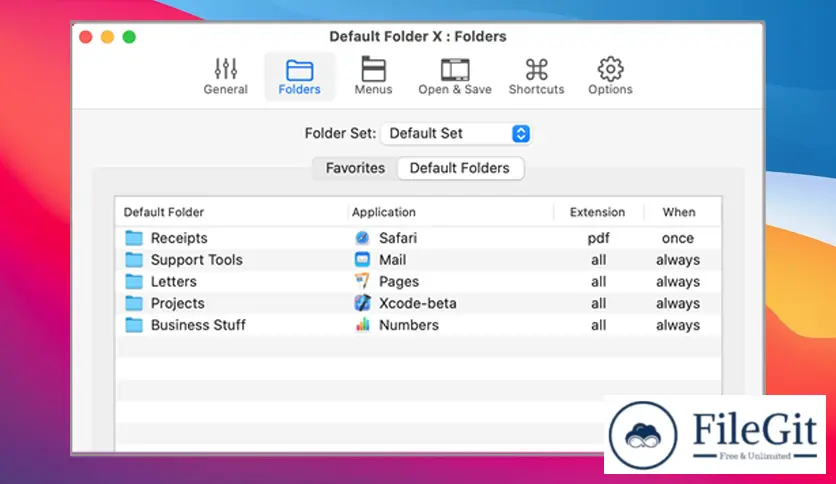Sort by the Default Folder column header
The image size is (836, 484).
point(164,212)
